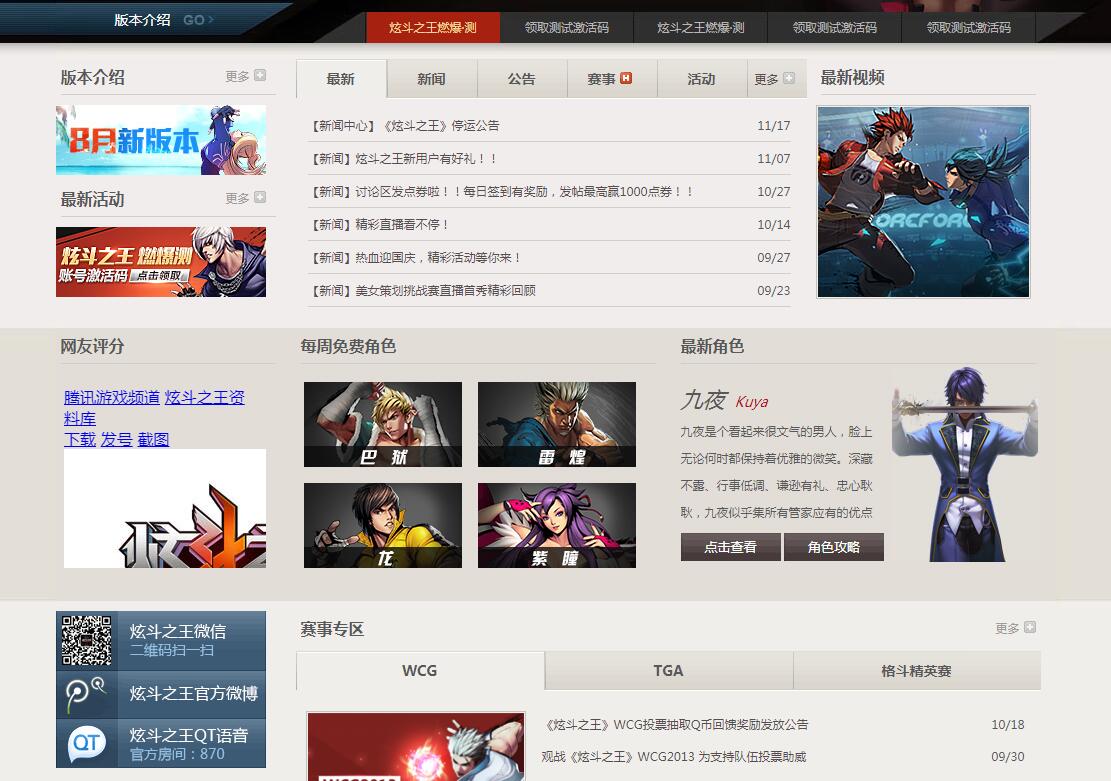Switch to the 活动 tab

point(701,79)
